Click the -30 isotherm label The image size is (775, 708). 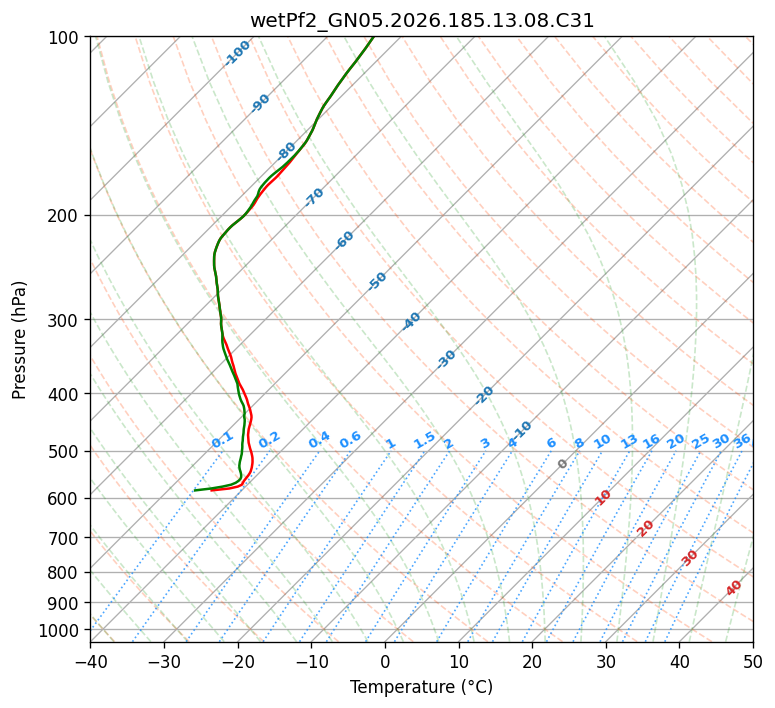pos(446,359)
